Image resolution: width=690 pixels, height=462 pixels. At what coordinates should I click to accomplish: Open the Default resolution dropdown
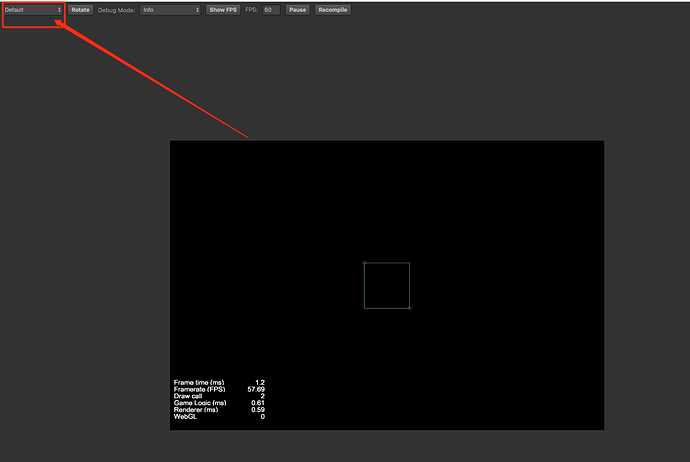tap(33, 10)
